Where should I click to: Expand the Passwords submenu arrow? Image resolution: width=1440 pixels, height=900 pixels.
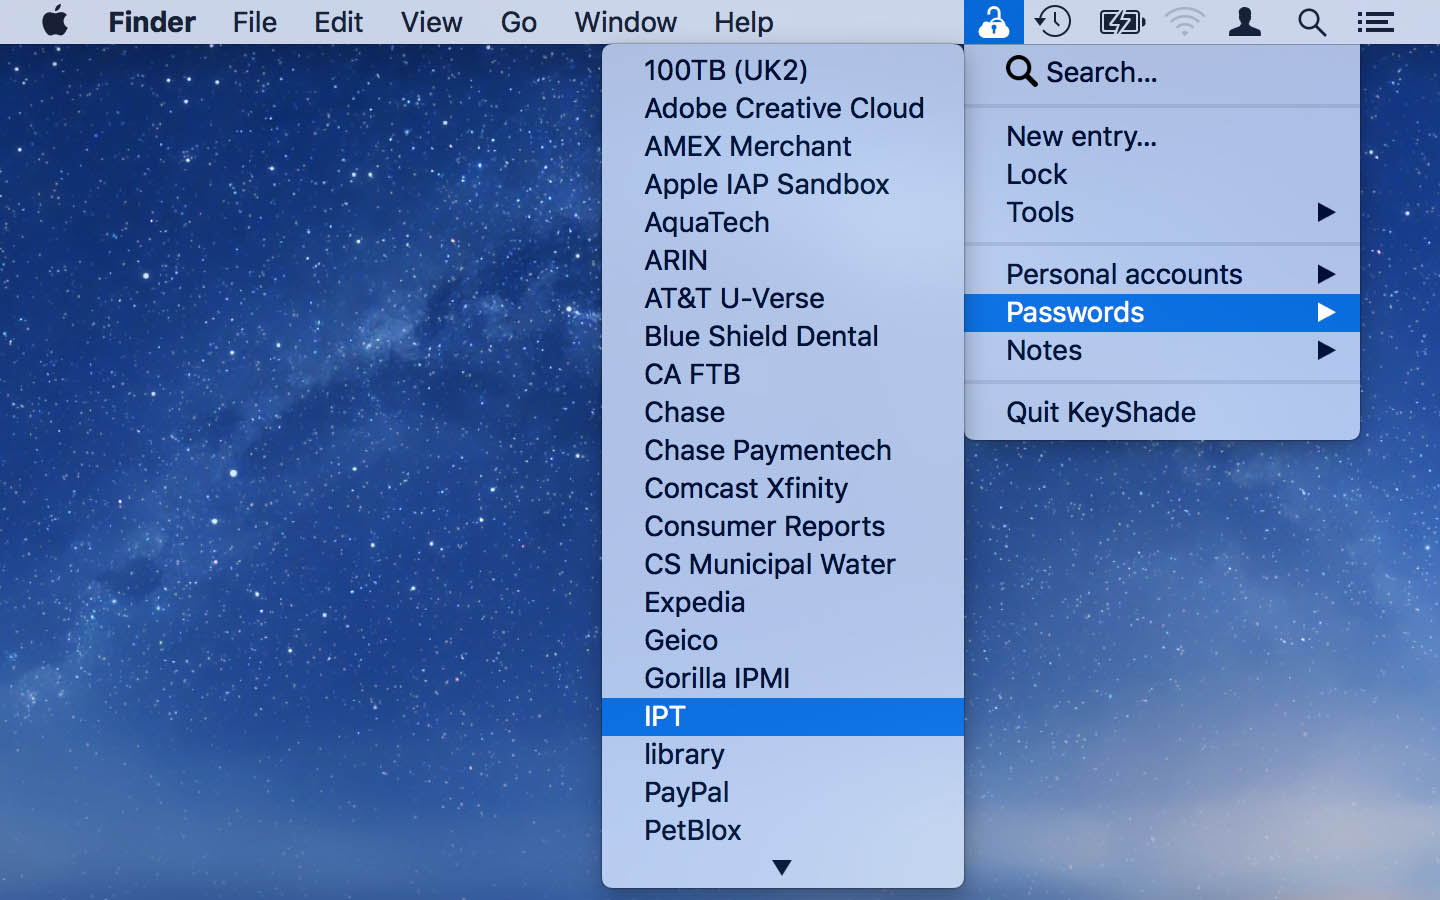click(x=1326, y=312)
